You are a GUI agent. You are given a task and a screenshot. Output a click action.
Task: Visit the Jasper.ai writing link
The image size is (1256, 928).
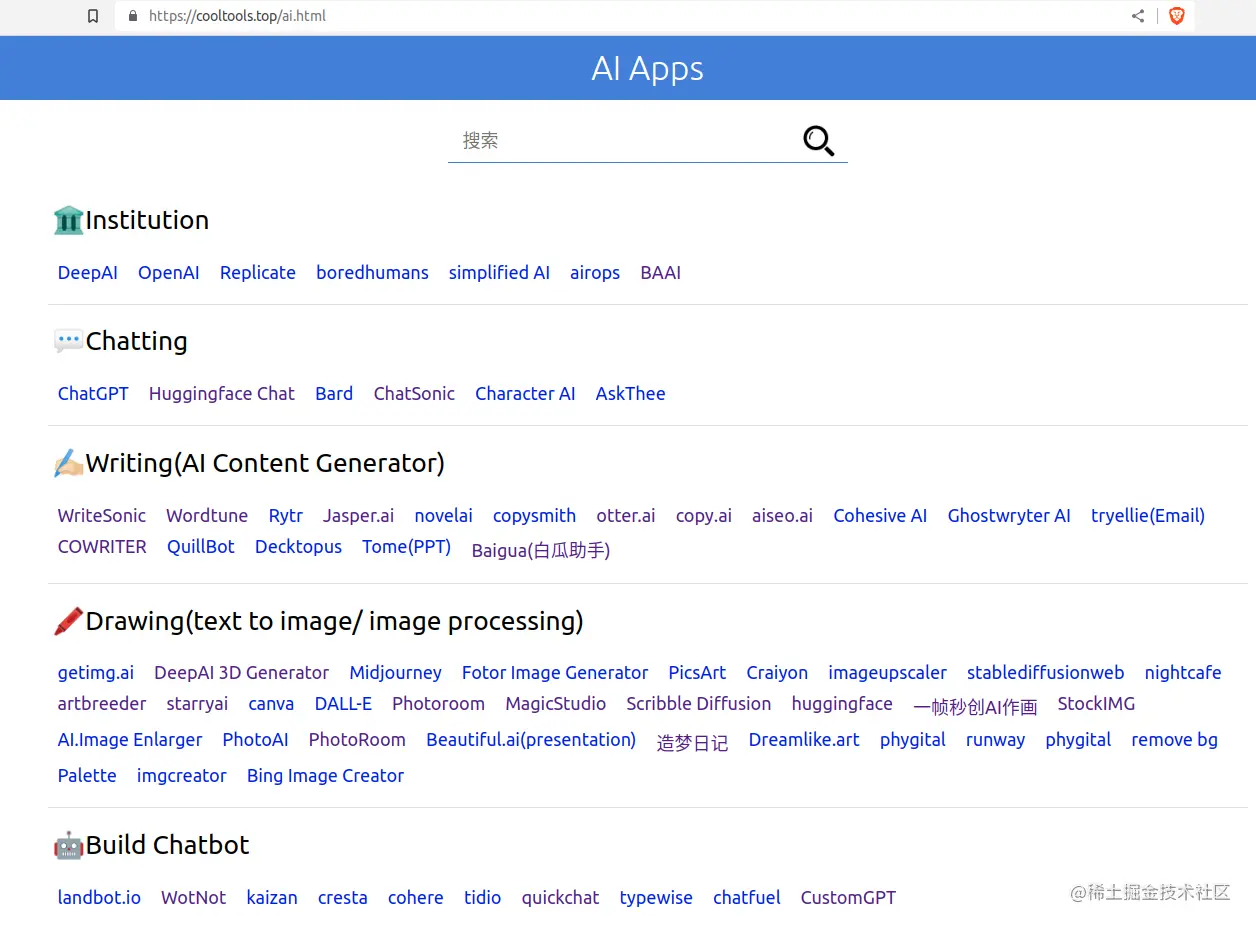[x=358, y=516]
